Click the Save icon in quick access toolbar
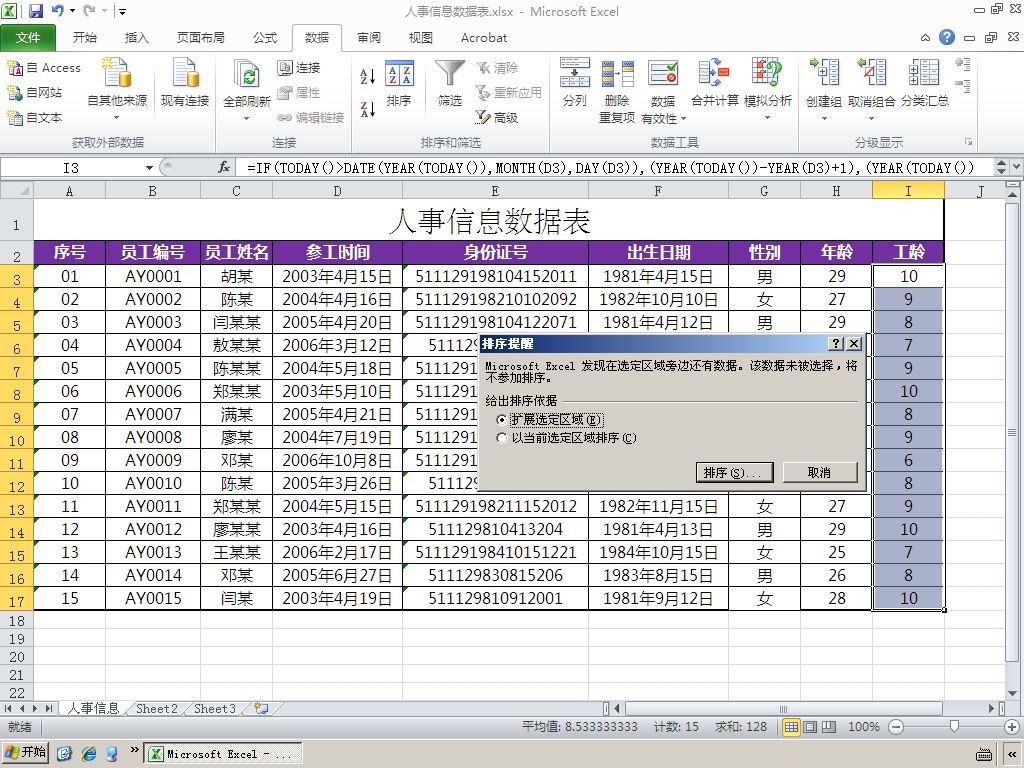The height and width of the screenshot is (768, 1024). [35, 10]
